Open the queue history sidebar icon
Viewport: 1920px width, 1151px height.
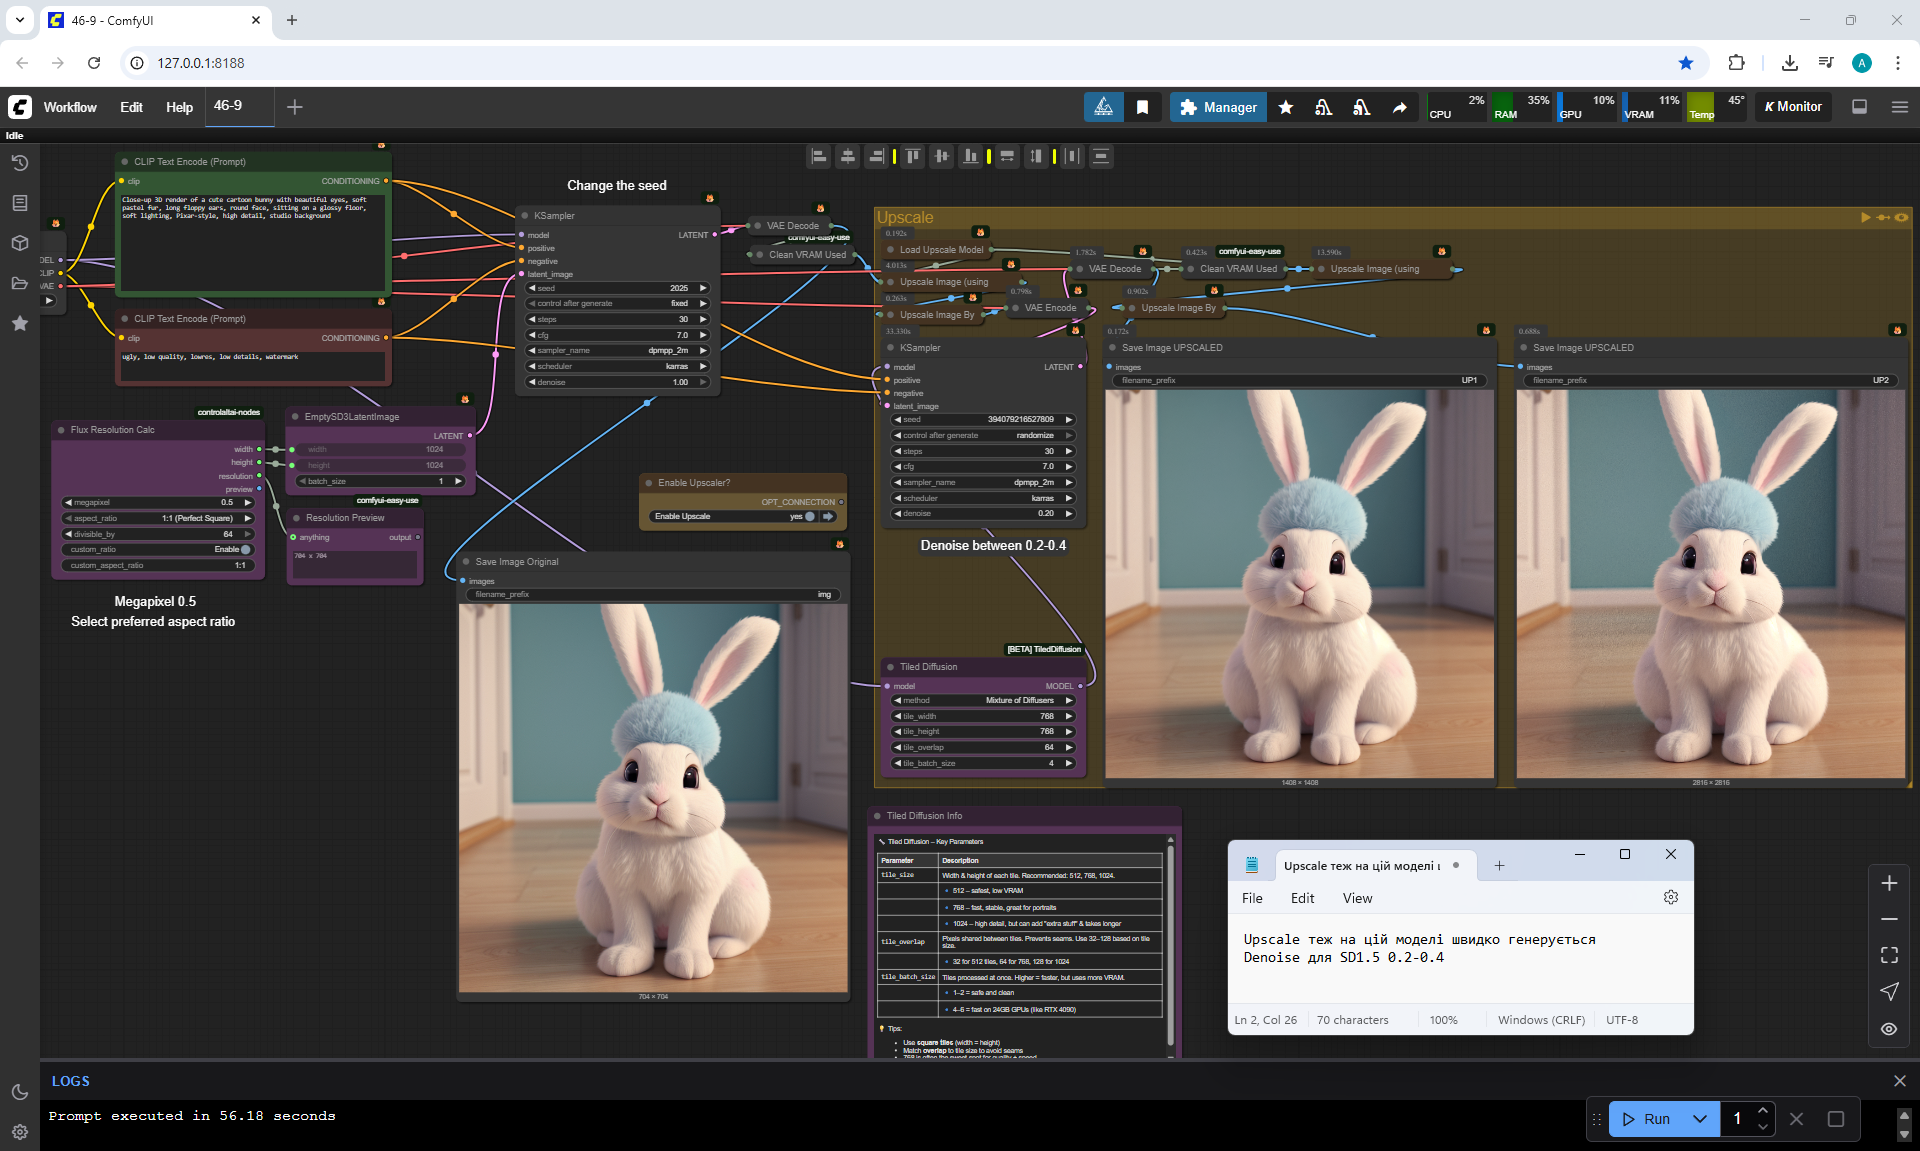[x=19, y=163]
